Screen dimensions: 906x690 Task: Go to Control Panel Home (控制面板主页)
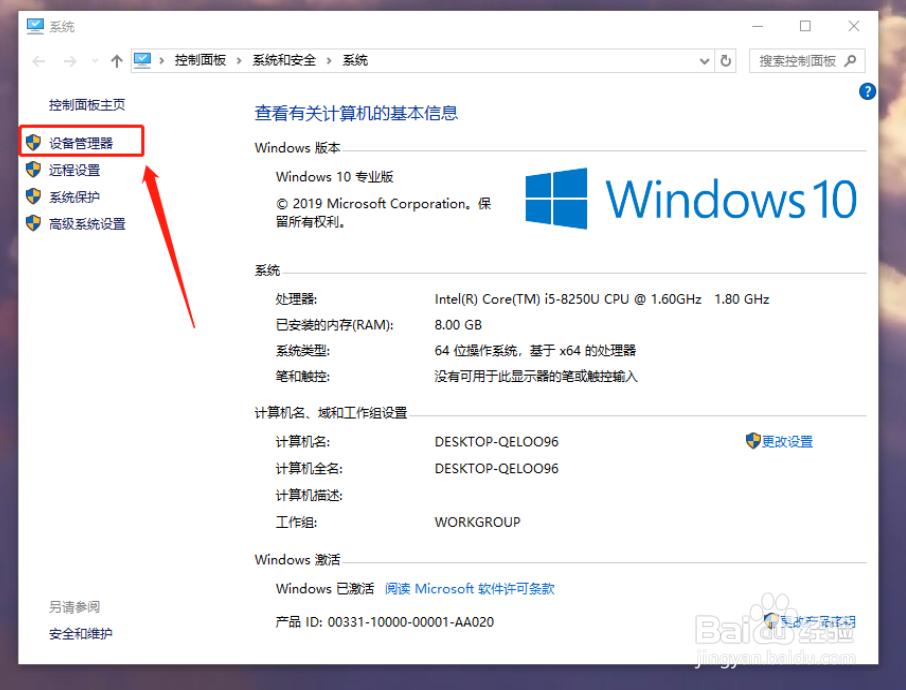click(x=87, y=105)
